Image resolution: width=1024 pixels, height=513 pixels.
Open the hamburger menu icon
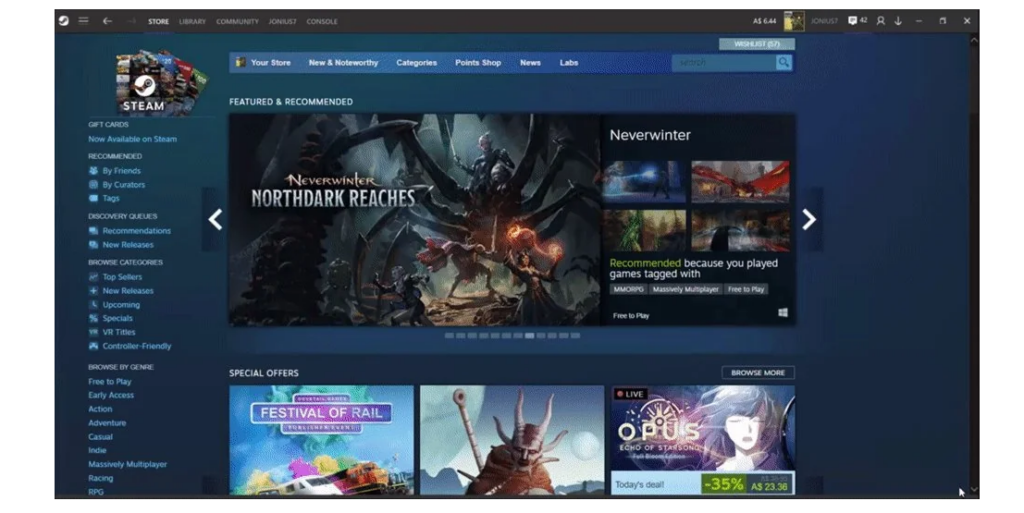(x=84, y=20)
